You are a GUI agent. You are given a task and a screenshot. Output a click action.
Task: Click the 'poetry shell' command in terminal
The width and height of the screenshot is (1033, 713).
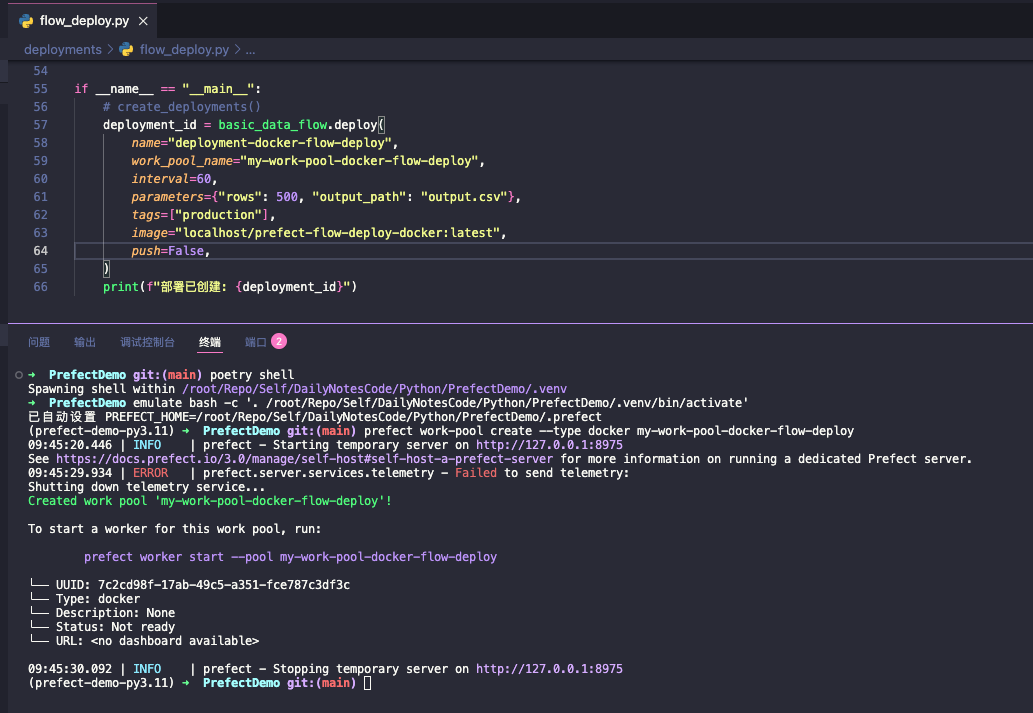[252, 375]
